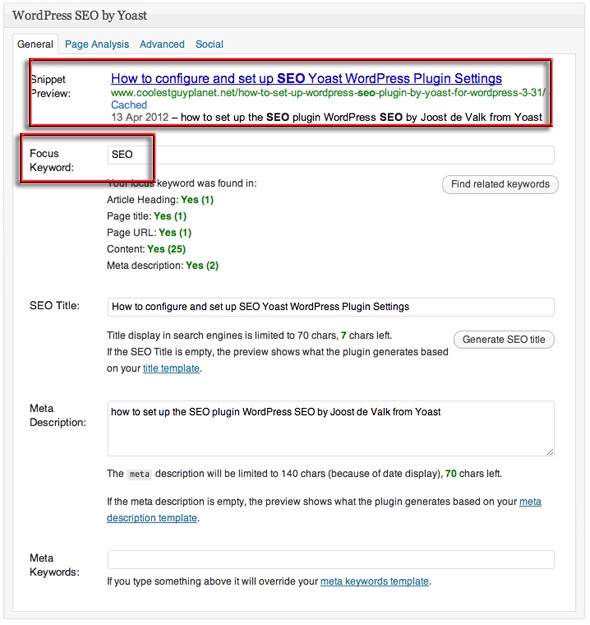Click the green snippet preview URL
This screenshot has height=625, width=590.
pyautogui.click(x=328, y=92)
